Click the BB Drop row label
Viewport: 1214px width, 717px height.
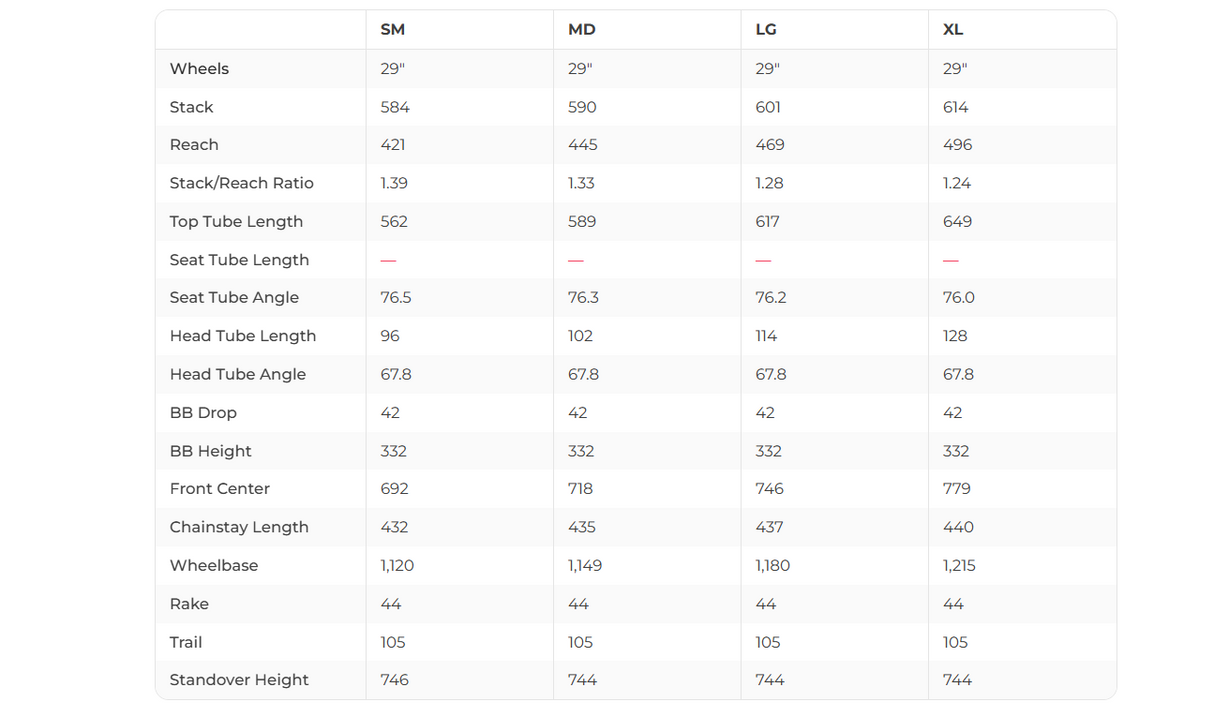203,413
